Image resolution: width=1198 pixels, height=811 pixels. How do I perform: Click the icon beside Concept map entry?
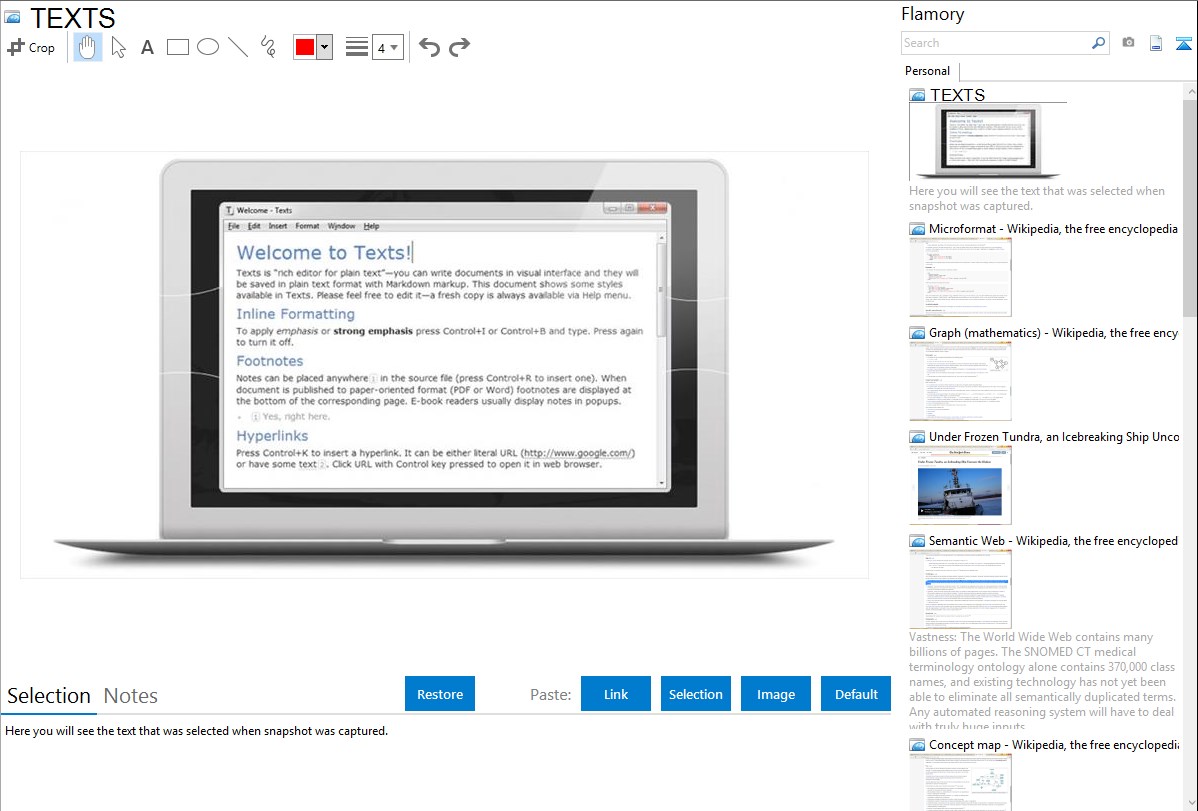918,745
